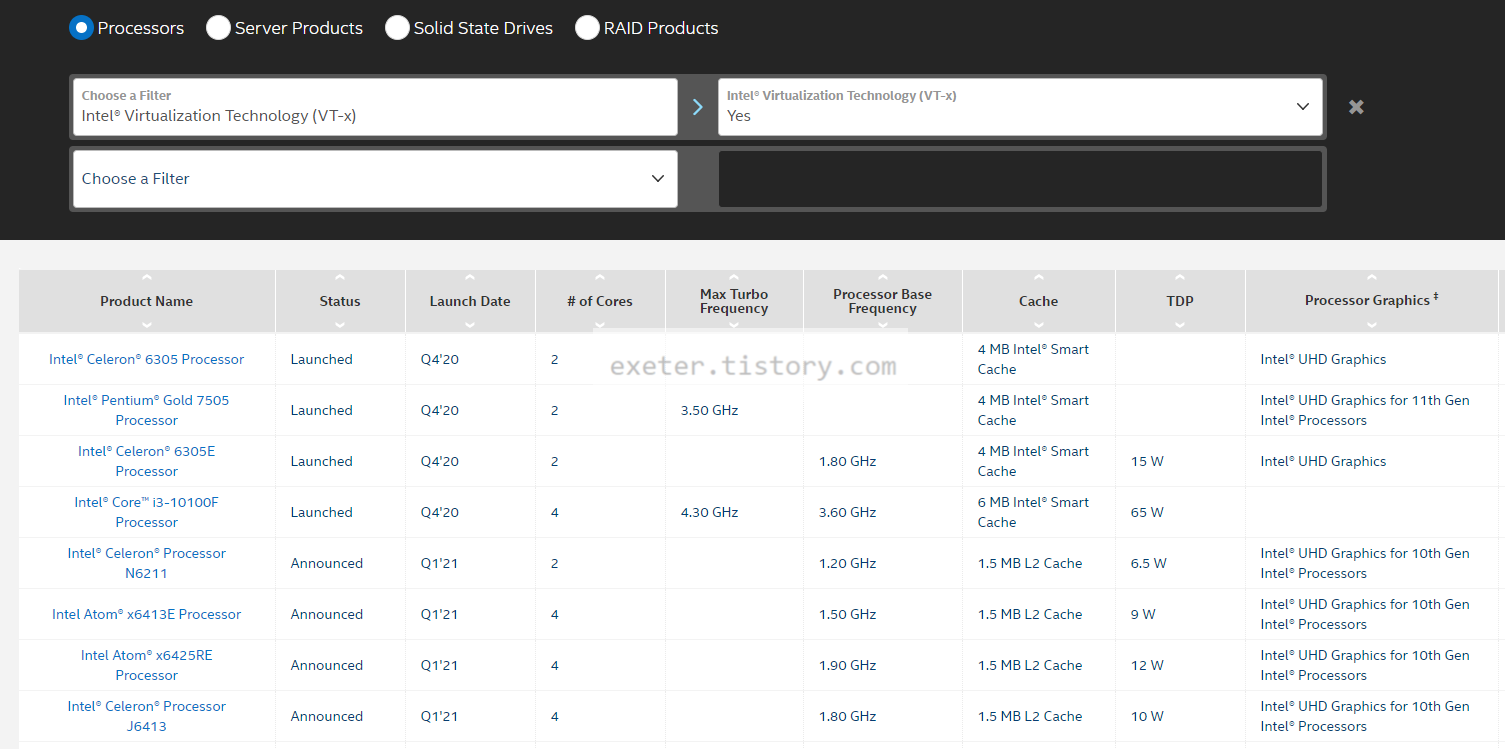This screenshot has height=749, width=1505.
Task: Select the Server Products radio button
Action: [x=218, y=28]
